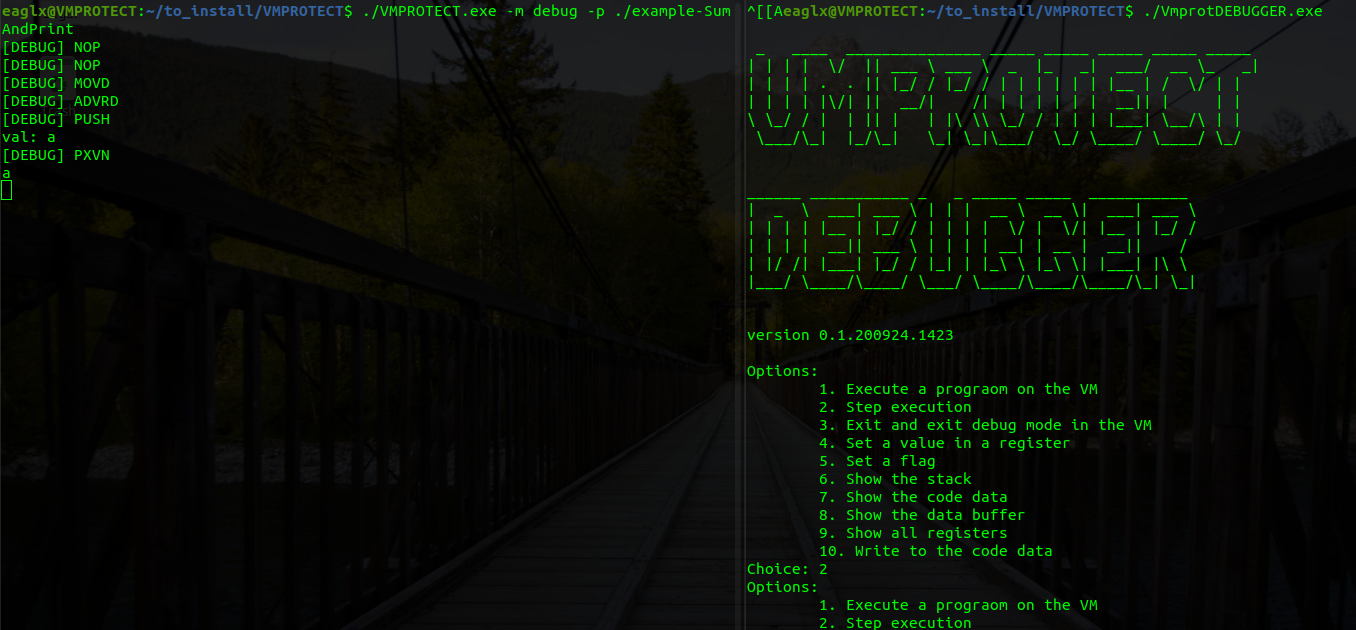Screen dimensions: 1356x630
Task: Click the 'Options:' header just below 'Choice: 2'
Action: point(783,587)
